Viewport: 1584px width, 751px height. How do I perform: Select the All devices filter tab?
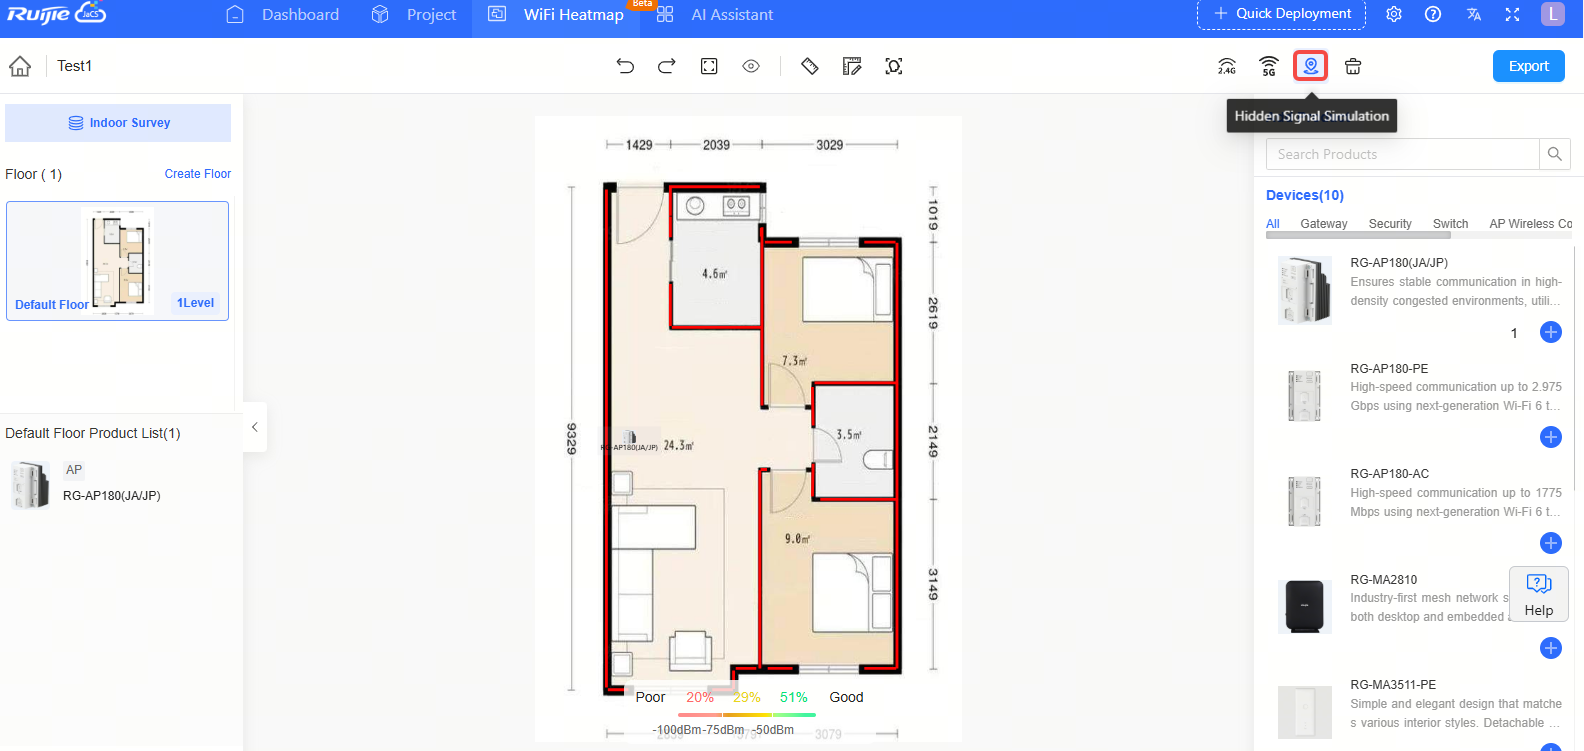click(1273, 224)
